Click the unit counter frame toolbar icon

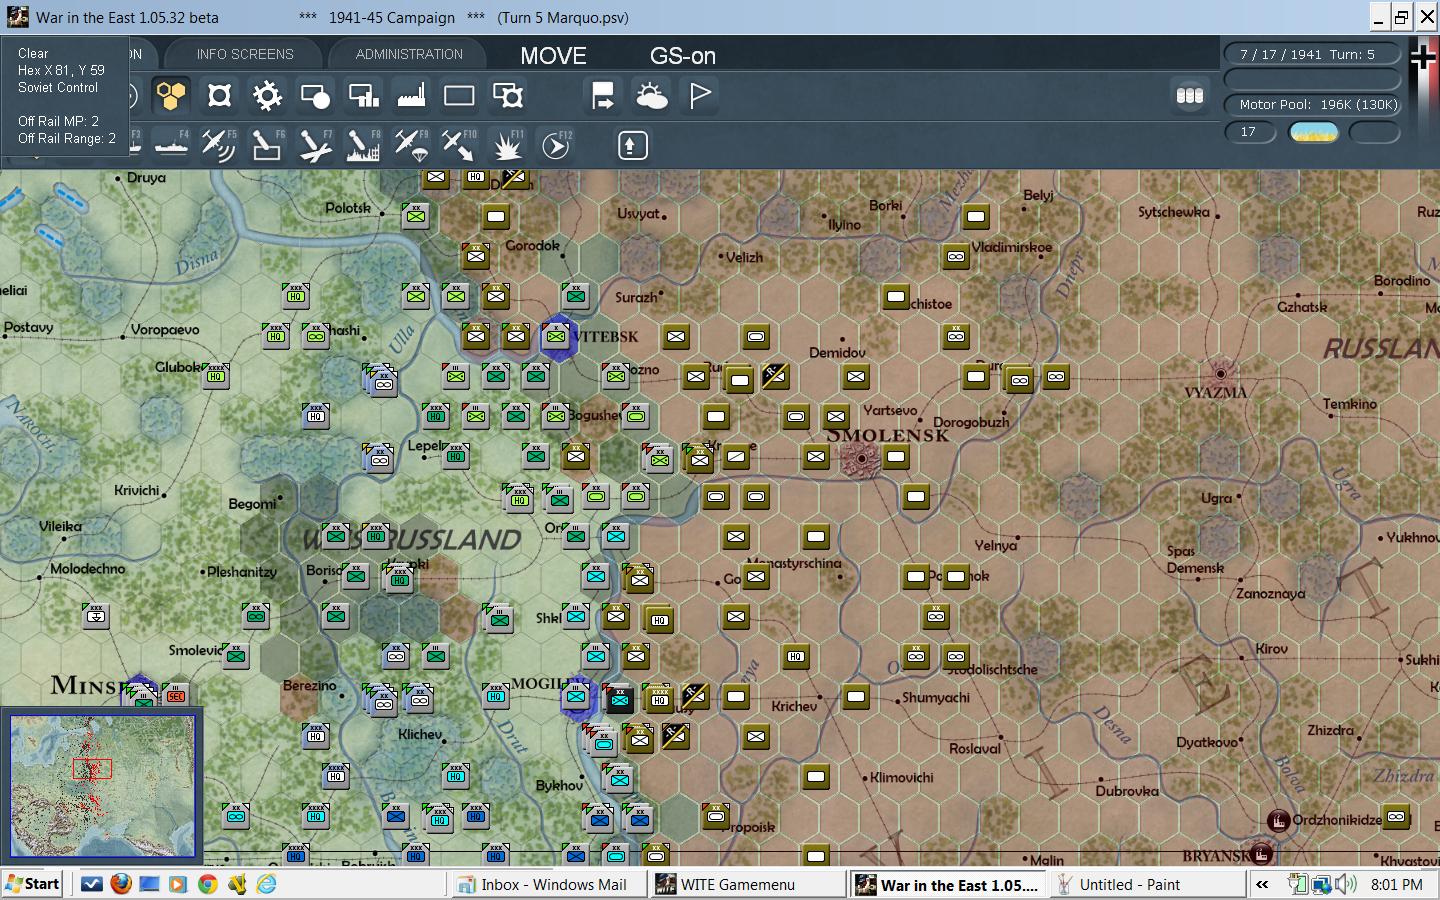click(x=219, y=96)
